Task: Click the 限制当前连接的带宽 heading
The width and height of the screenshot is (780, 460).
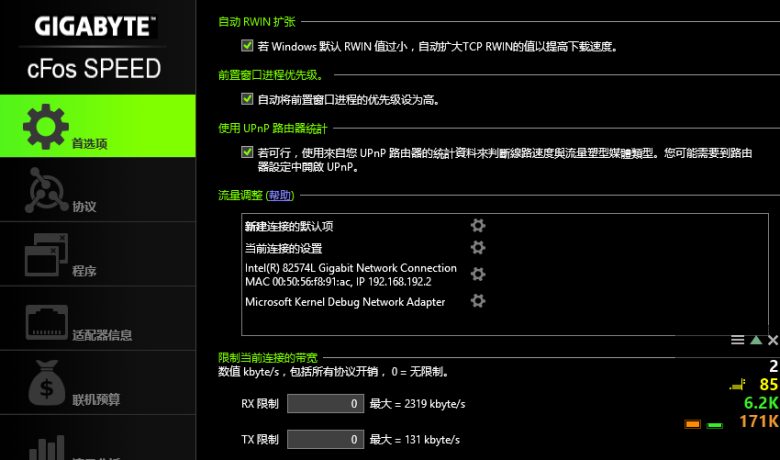Action: 268,358
